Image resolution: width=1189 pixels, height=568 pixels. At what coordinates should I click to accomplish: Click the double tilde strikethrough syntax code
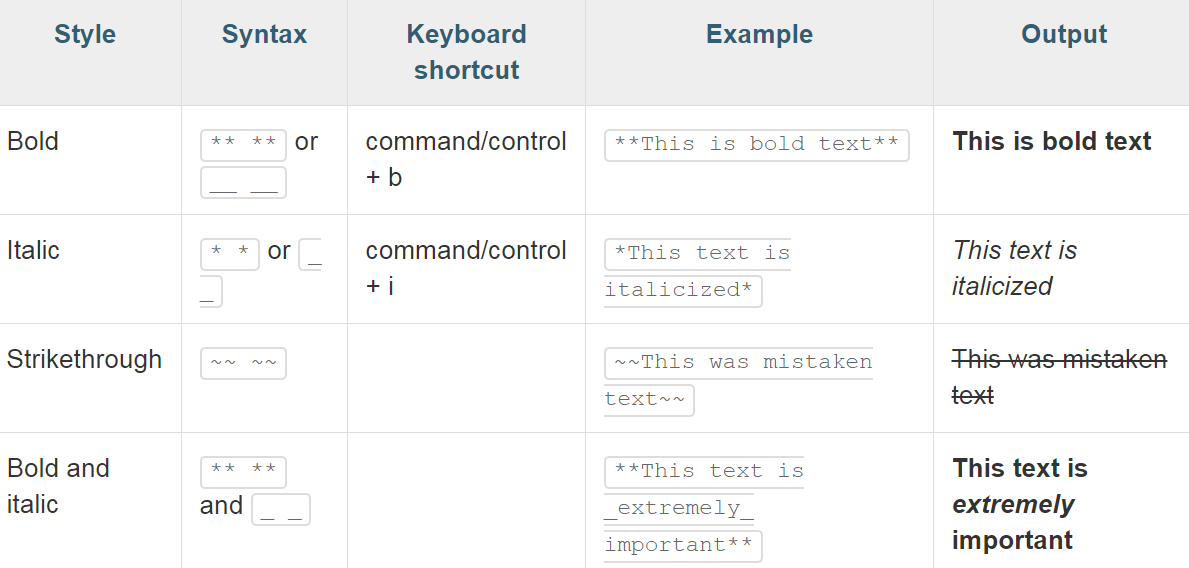(243, 363)
